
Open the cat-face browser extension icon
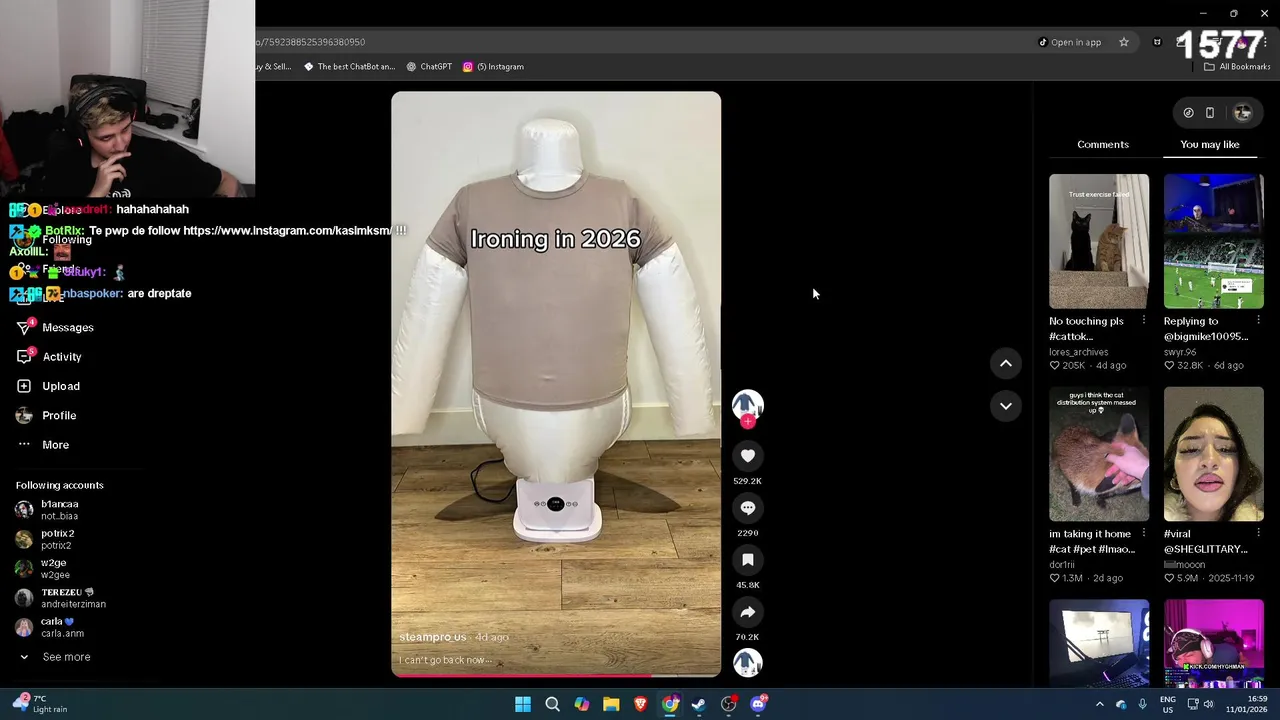coord(1157,42)
